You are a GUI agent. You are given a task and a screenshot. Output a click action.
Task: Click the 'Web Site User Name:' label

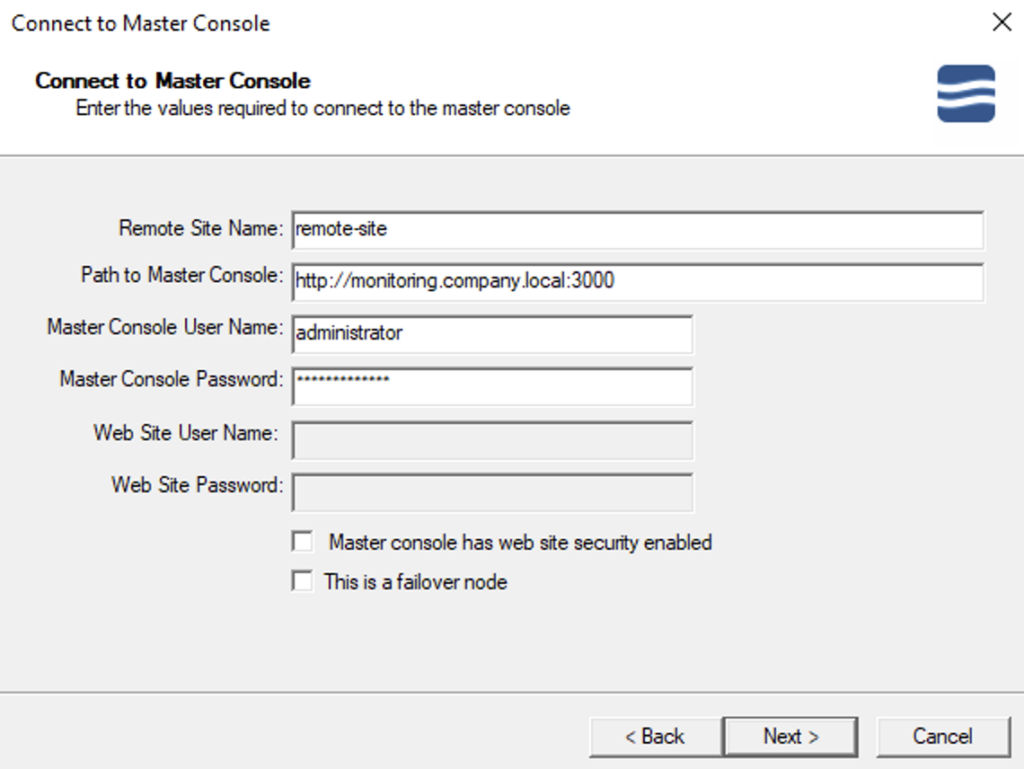click(x=186, y=433)
